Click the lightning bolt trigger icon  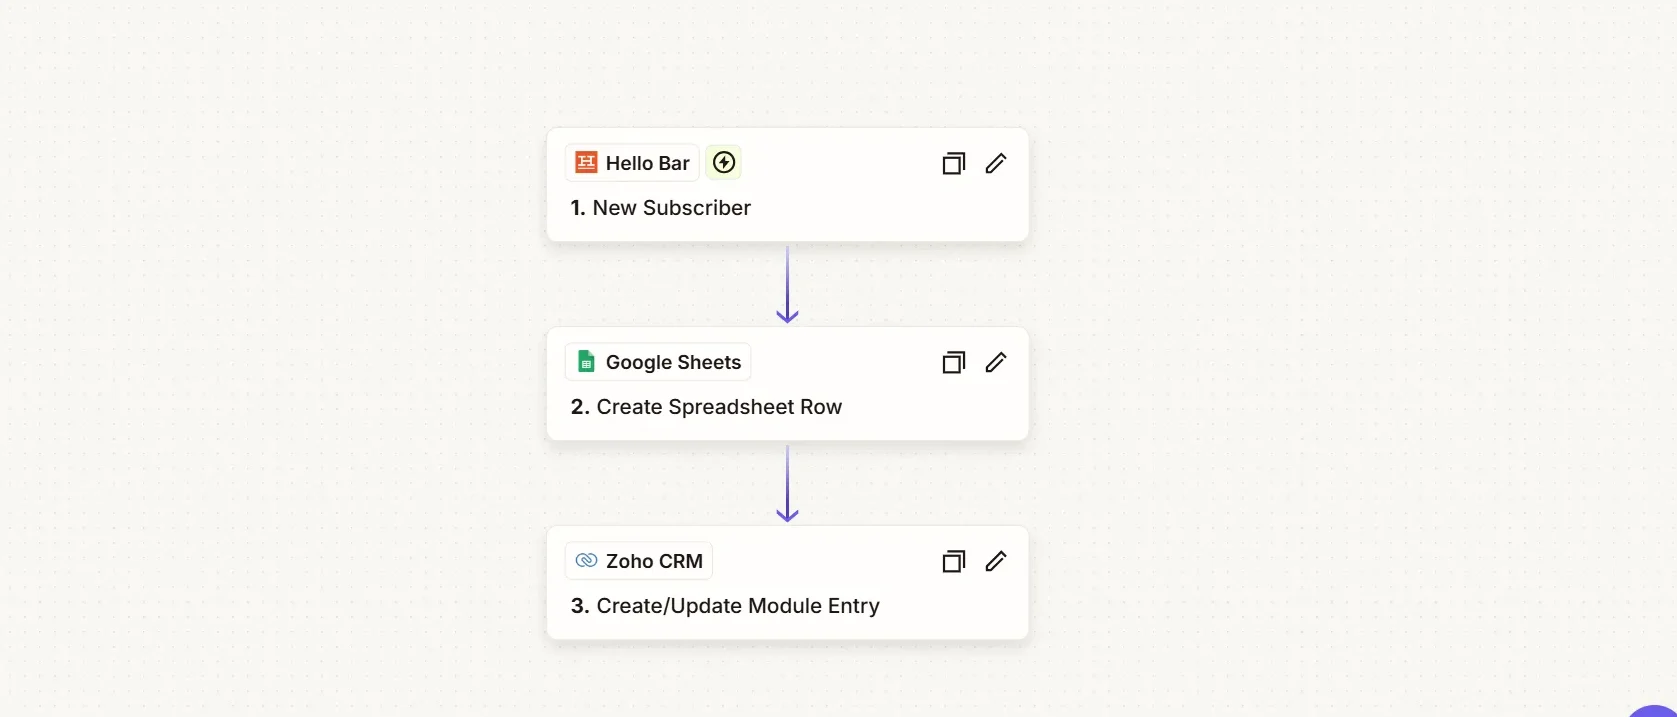click(724, 163)
